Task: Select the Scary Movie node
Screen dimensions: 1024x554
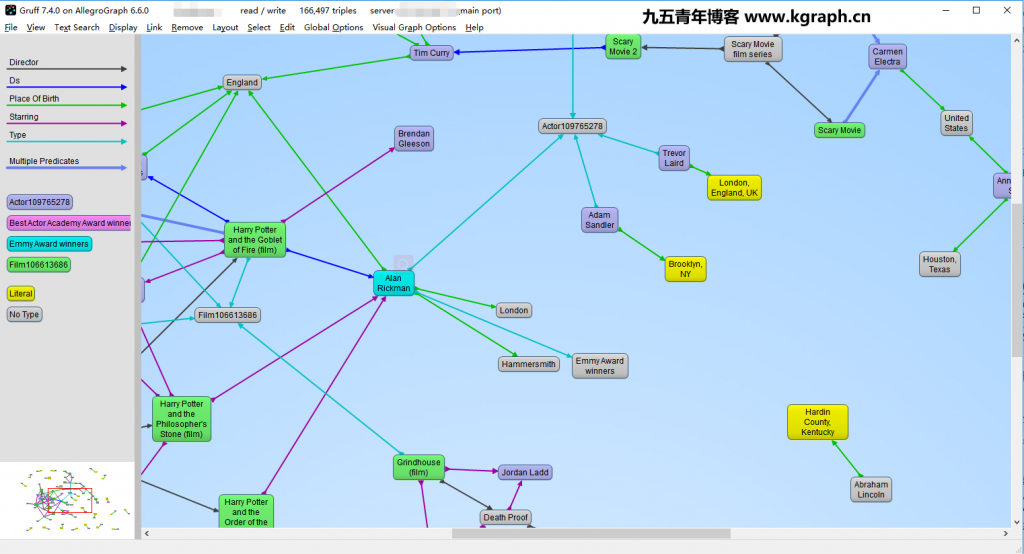Action: click(840, 130)
